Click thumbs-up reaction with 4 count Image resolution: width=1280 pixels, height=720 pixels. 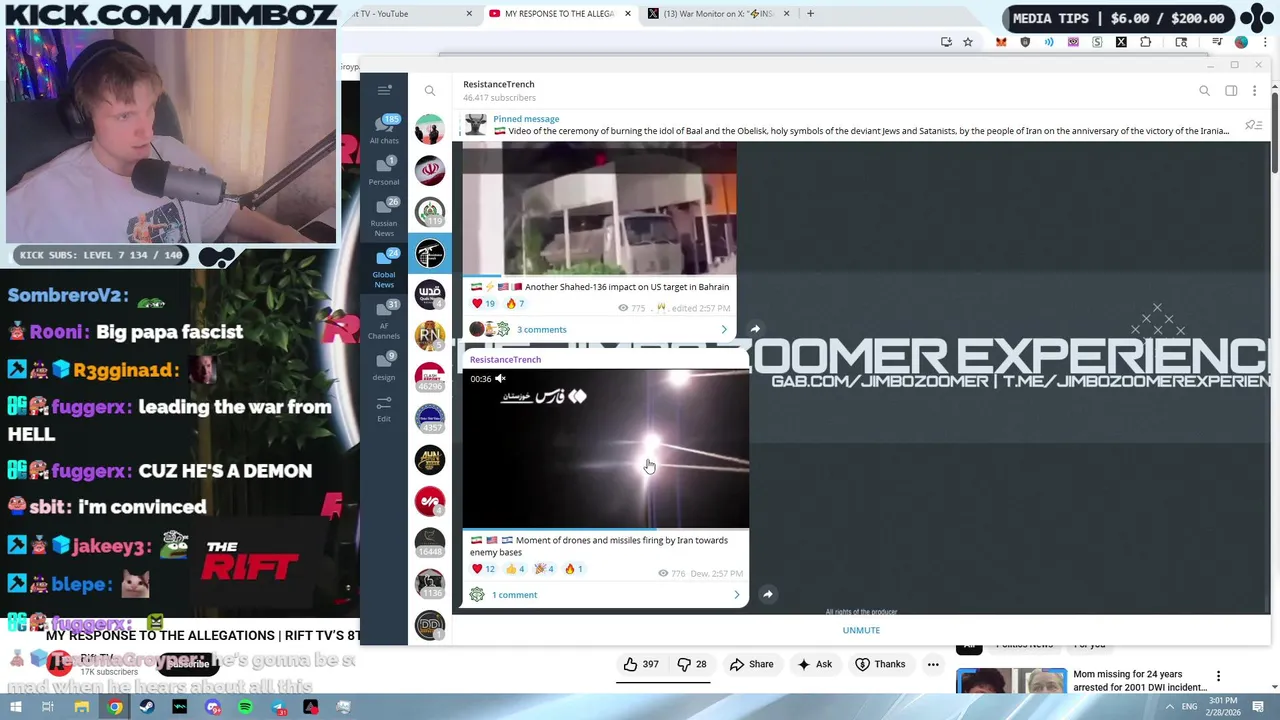[515, 569]
